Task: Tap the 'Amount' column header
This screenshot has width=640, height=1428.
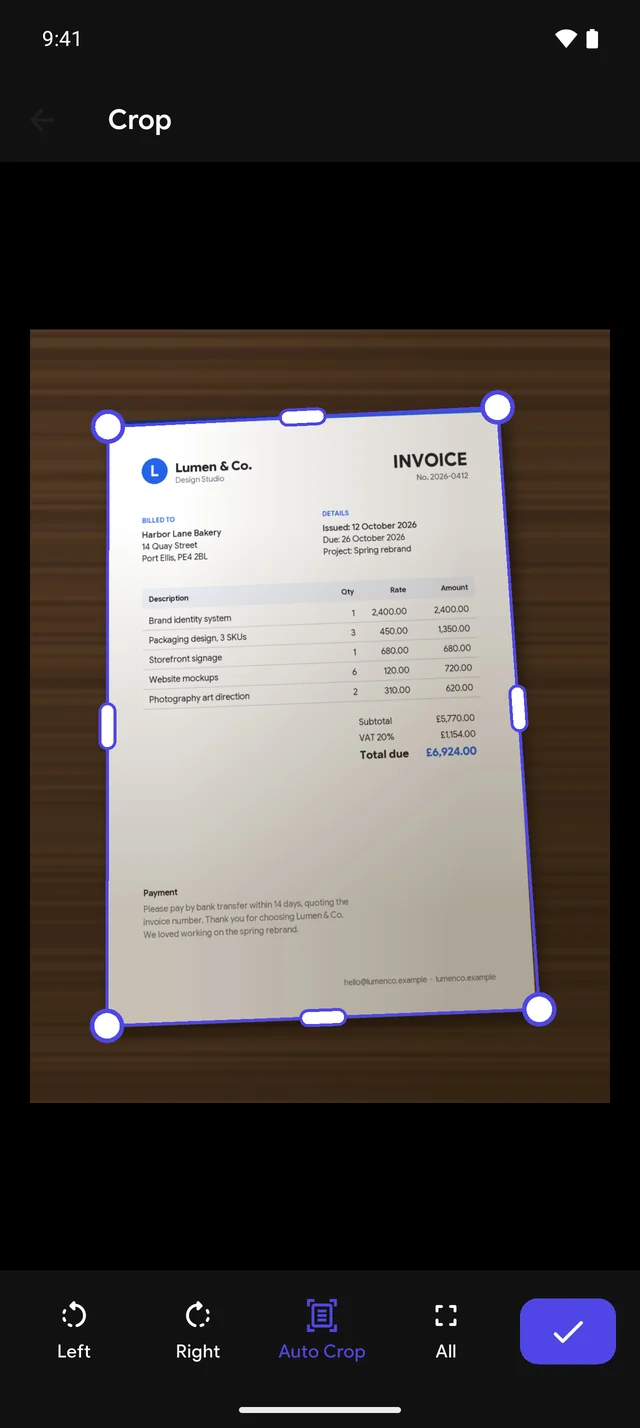Action: 454,588
